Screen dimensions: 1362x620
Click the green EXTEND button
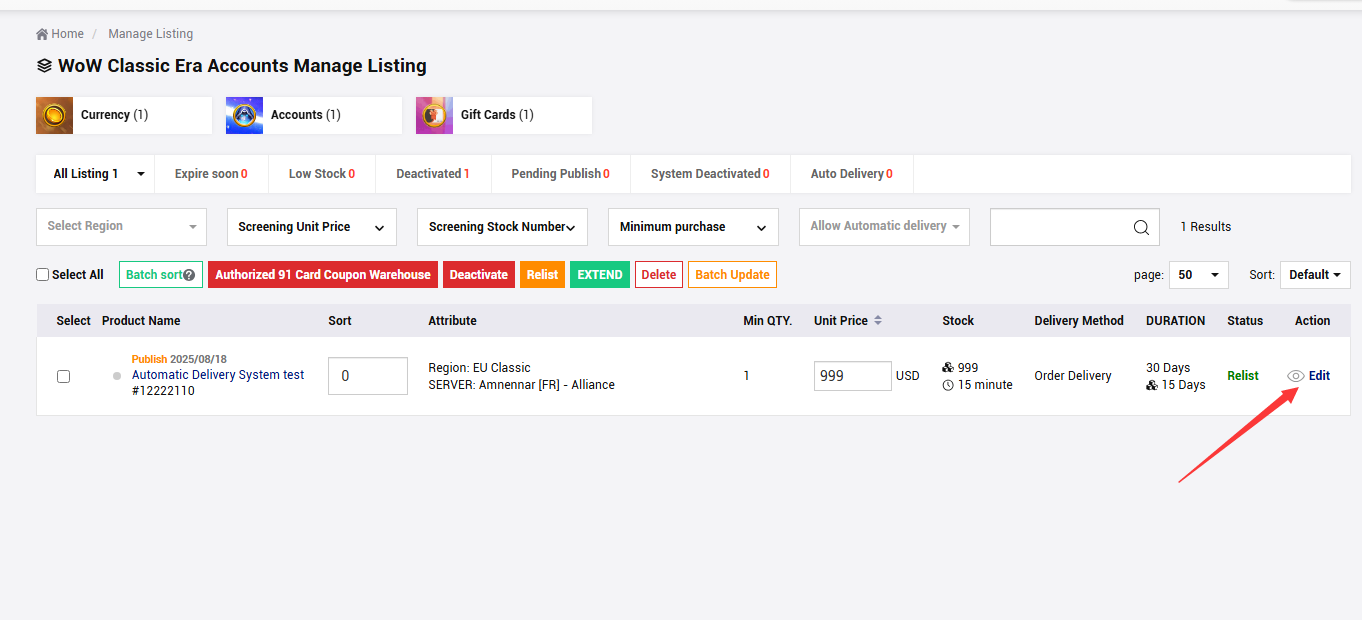[x=599, y=275]
